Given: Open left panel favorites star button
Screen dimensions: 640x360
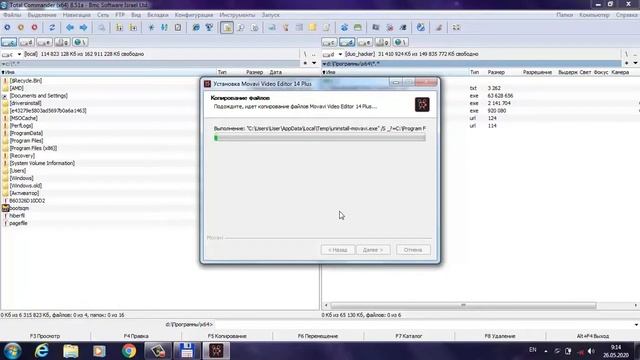Looking at the screenshot, I should 305,63.
